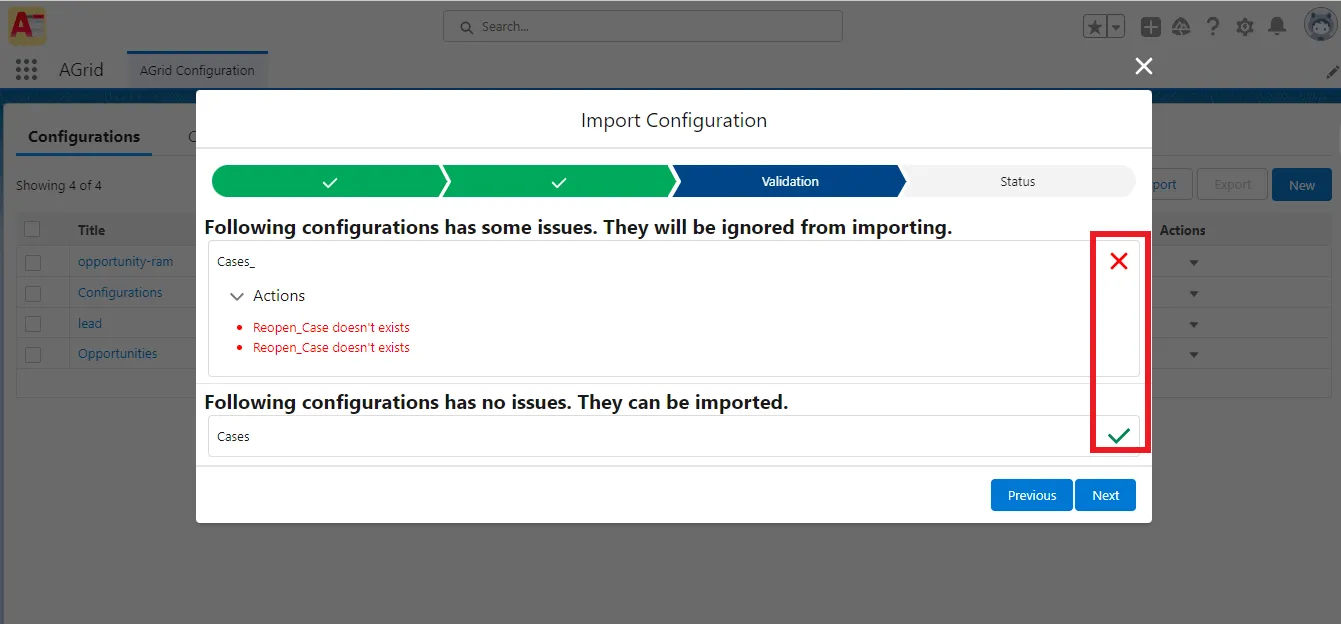This screenshot has width=1341, height=624.
Task: Open the Actions dropdown for the Opportunities row
Action: click(x=1193, y=354)
